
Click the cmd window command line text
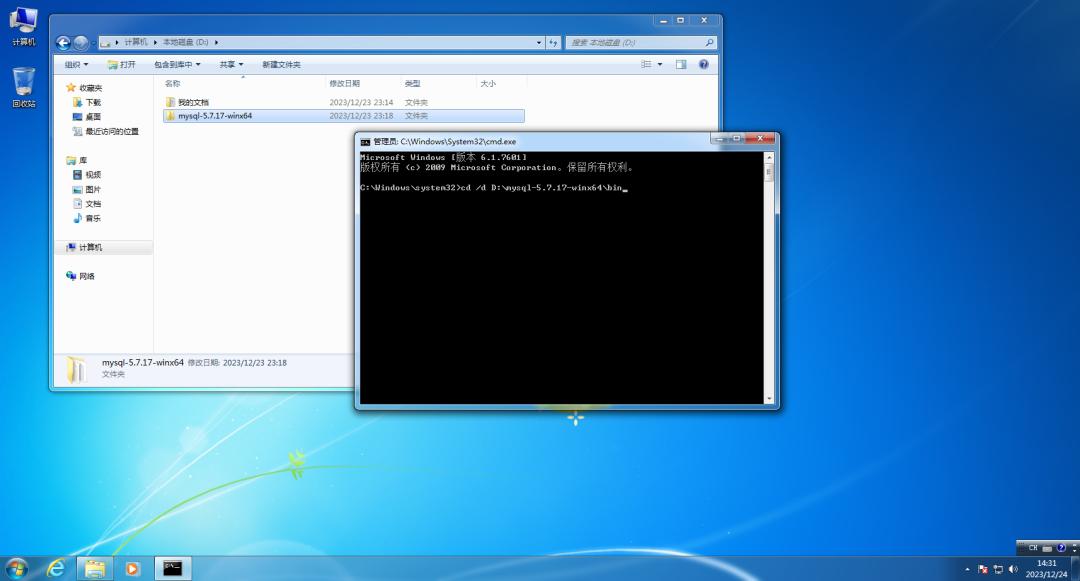pyautogui.click(x=494, y=187)
